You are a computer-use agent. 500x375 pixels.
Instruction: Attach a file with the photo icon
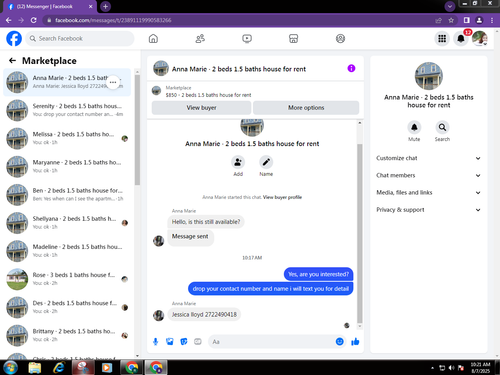pyautogui.click(x=170, y=342)
